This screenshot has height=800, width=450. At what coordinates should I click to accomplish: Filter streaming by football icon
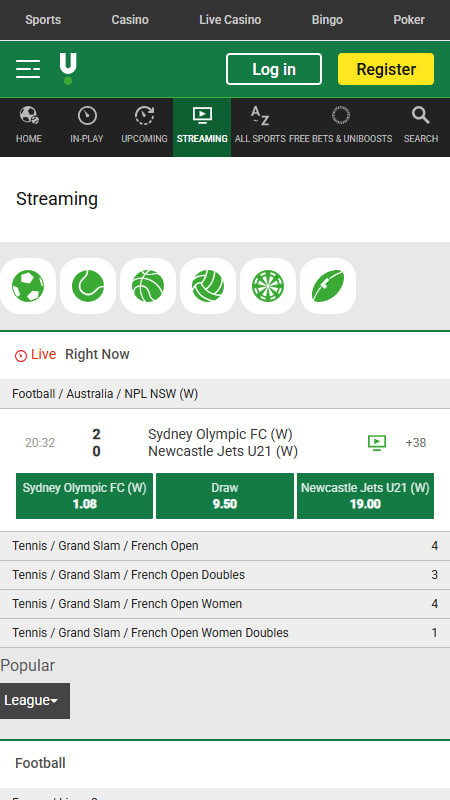(x=28, y=286)
